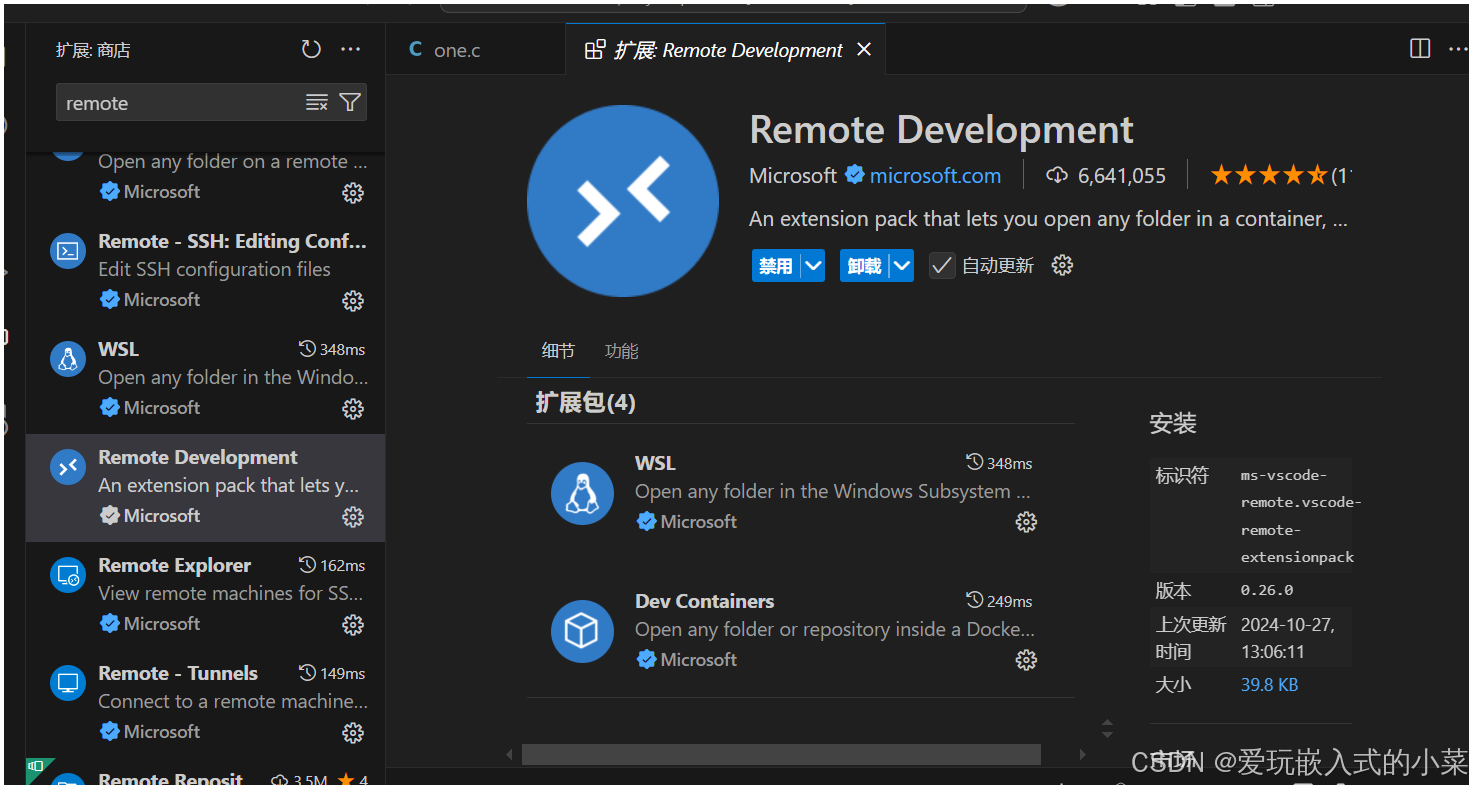This screenshot has width=1473, height=789.
Task: Select the Remote Explorer extension in list
Action: point(205,596)
